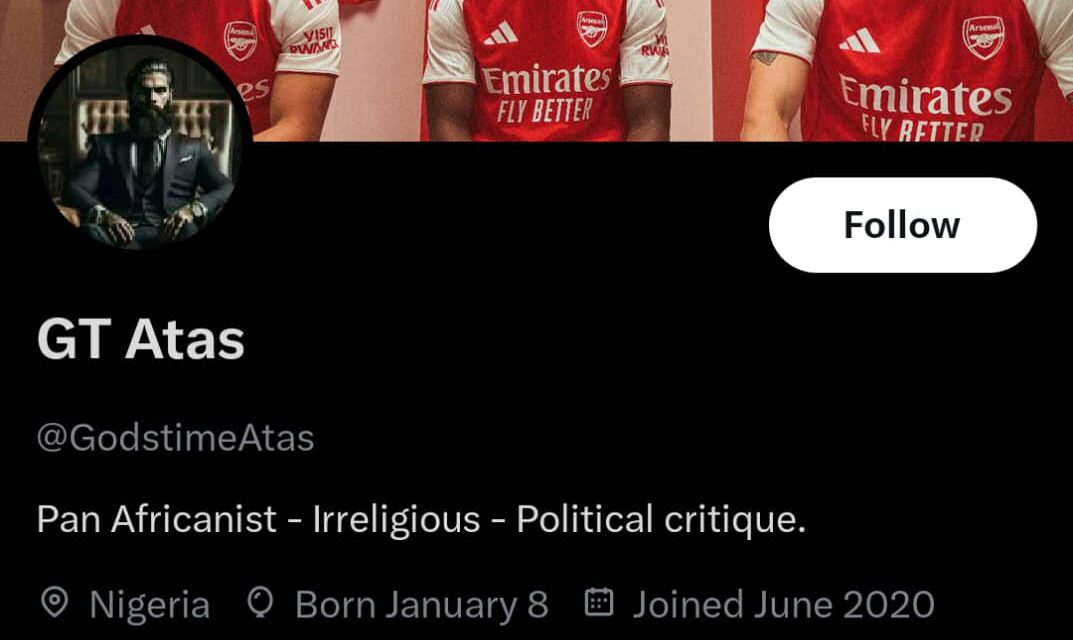Open the bearded man profile picture

[x=139, y=144]
